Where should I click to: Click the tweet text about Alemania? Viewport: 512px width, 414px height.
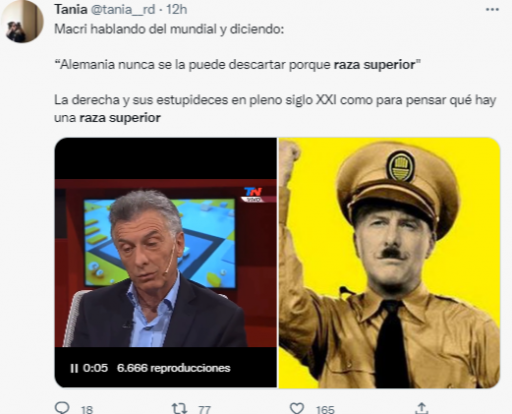click(x=237, y=64)
